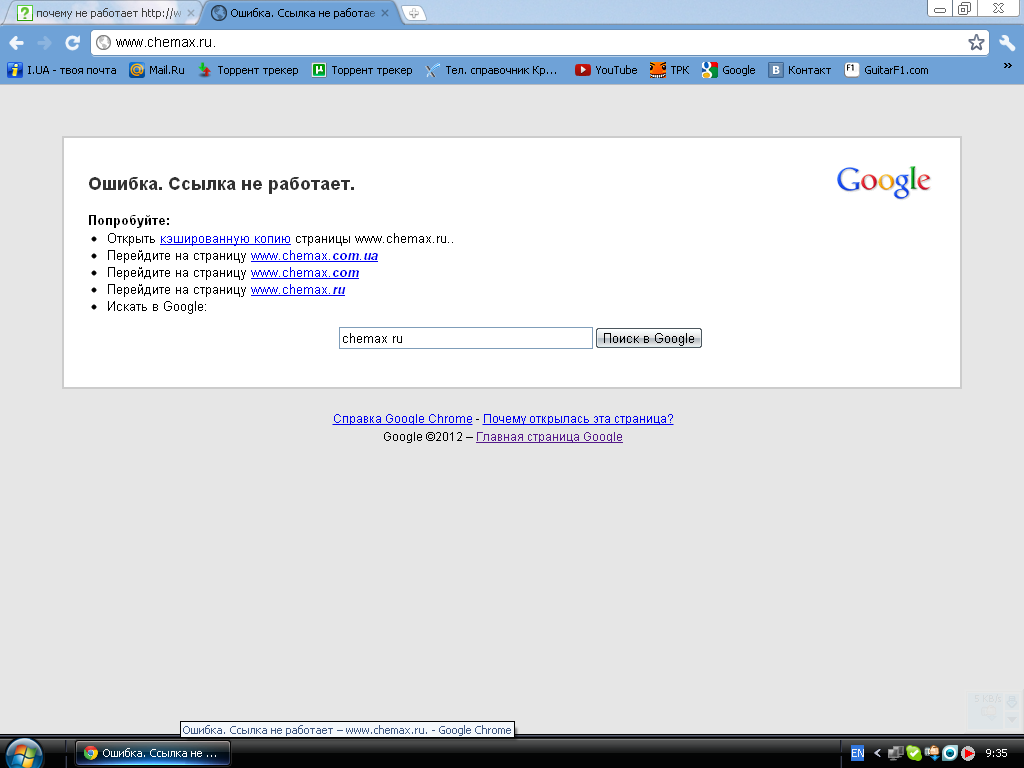Open the Главная страница Google link
Image resolution: width=1024 pixels, height=768 pixels.
click(549, 437)
